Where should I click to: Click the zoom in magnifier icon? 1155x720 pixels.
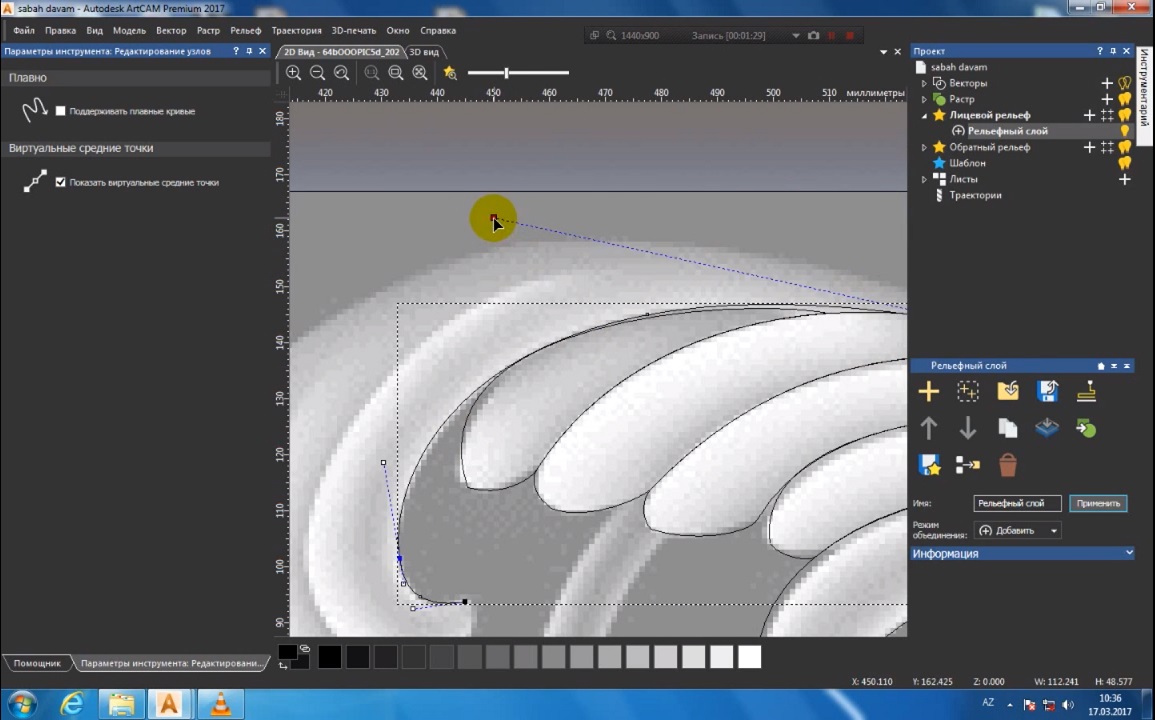(293, 73)
